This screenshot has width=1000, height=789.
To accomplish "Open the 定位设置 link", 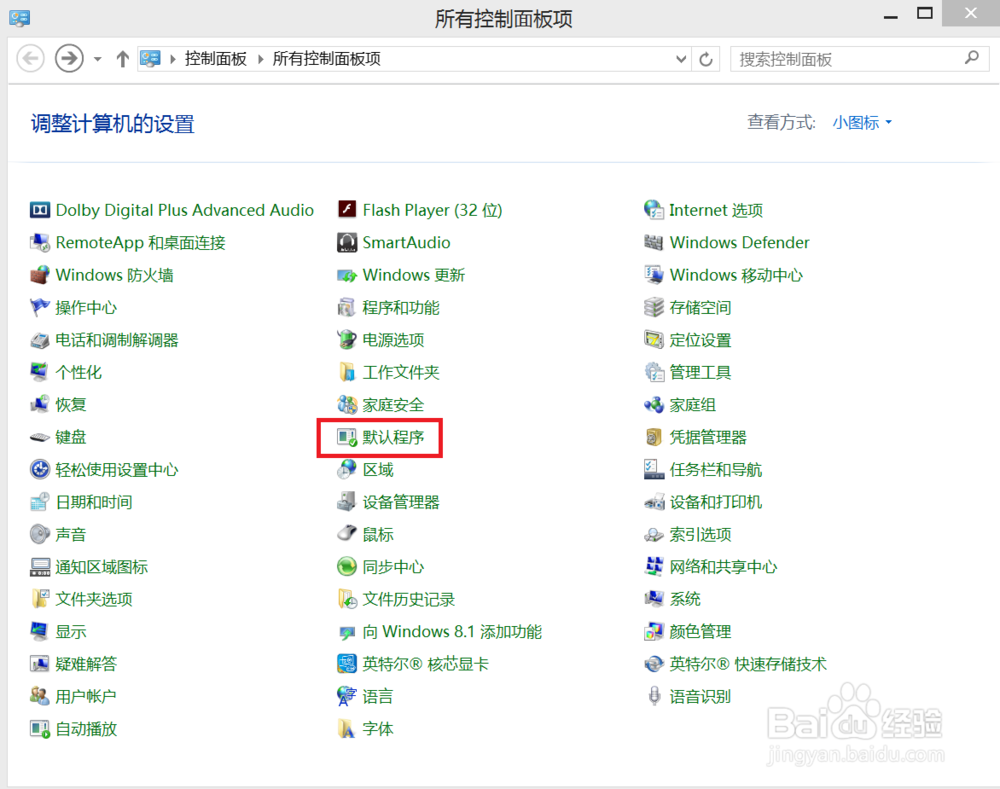I will click(x=700, y=340).
